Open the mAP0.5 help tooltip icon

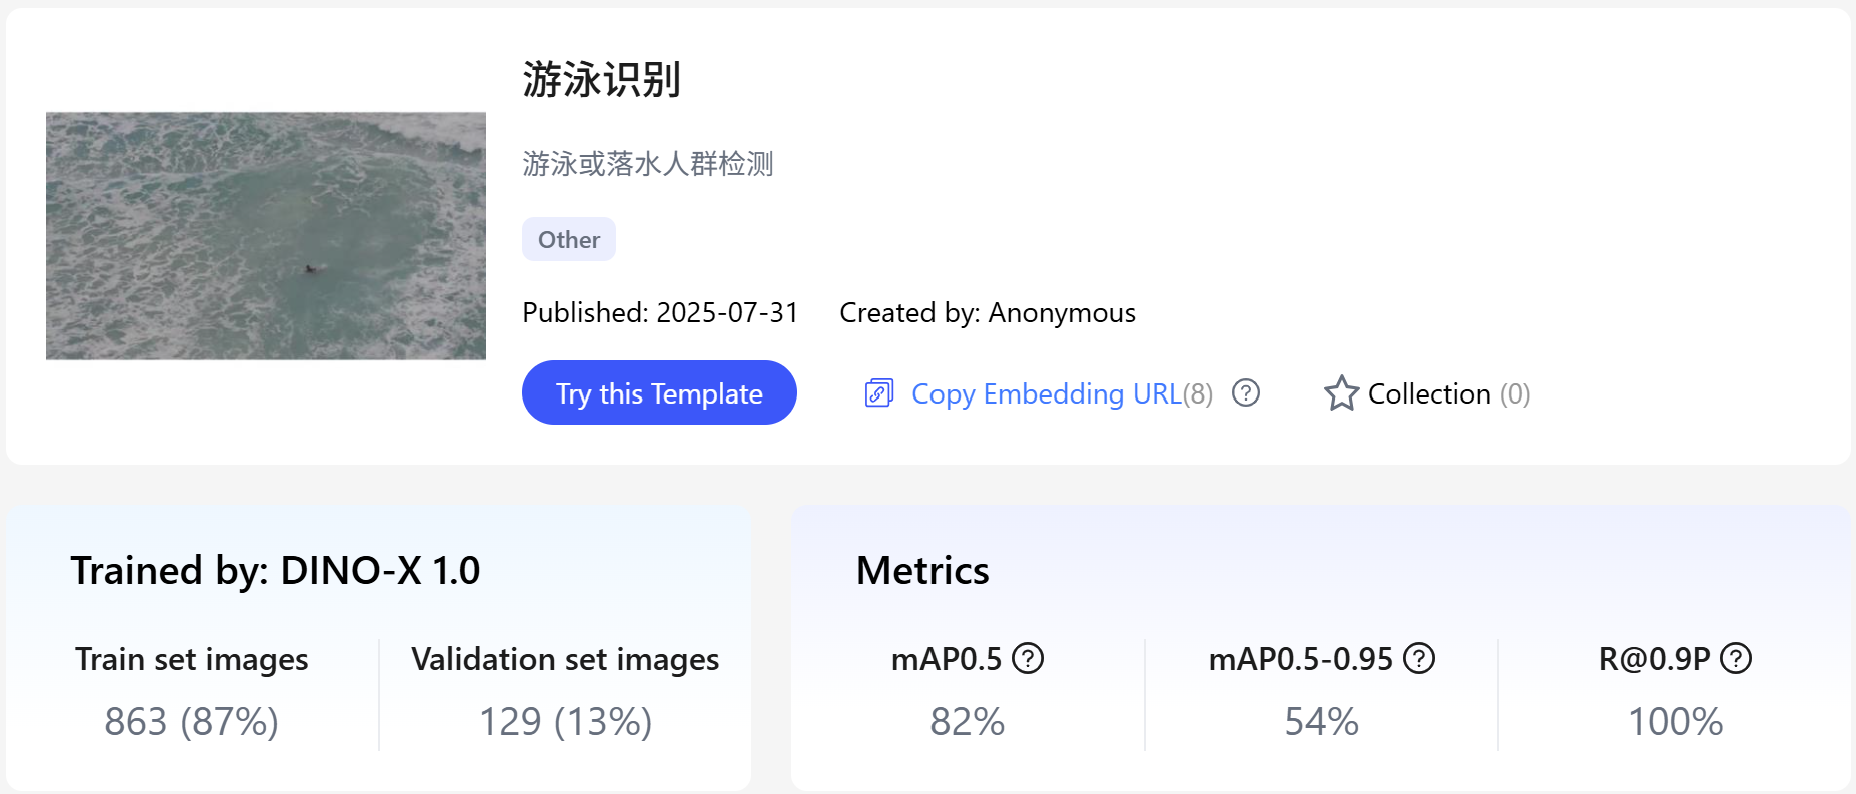pos(1028,658)
